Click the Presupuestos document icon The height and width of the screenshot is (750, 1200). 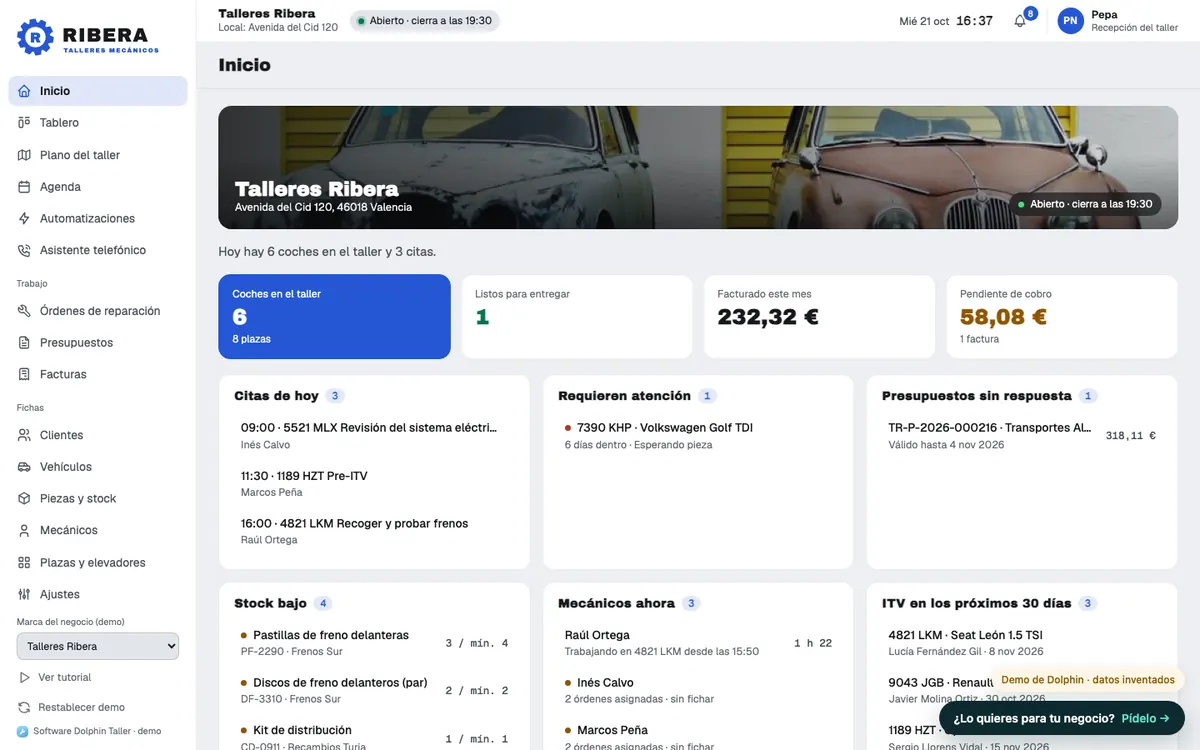(x=25, y=343)
